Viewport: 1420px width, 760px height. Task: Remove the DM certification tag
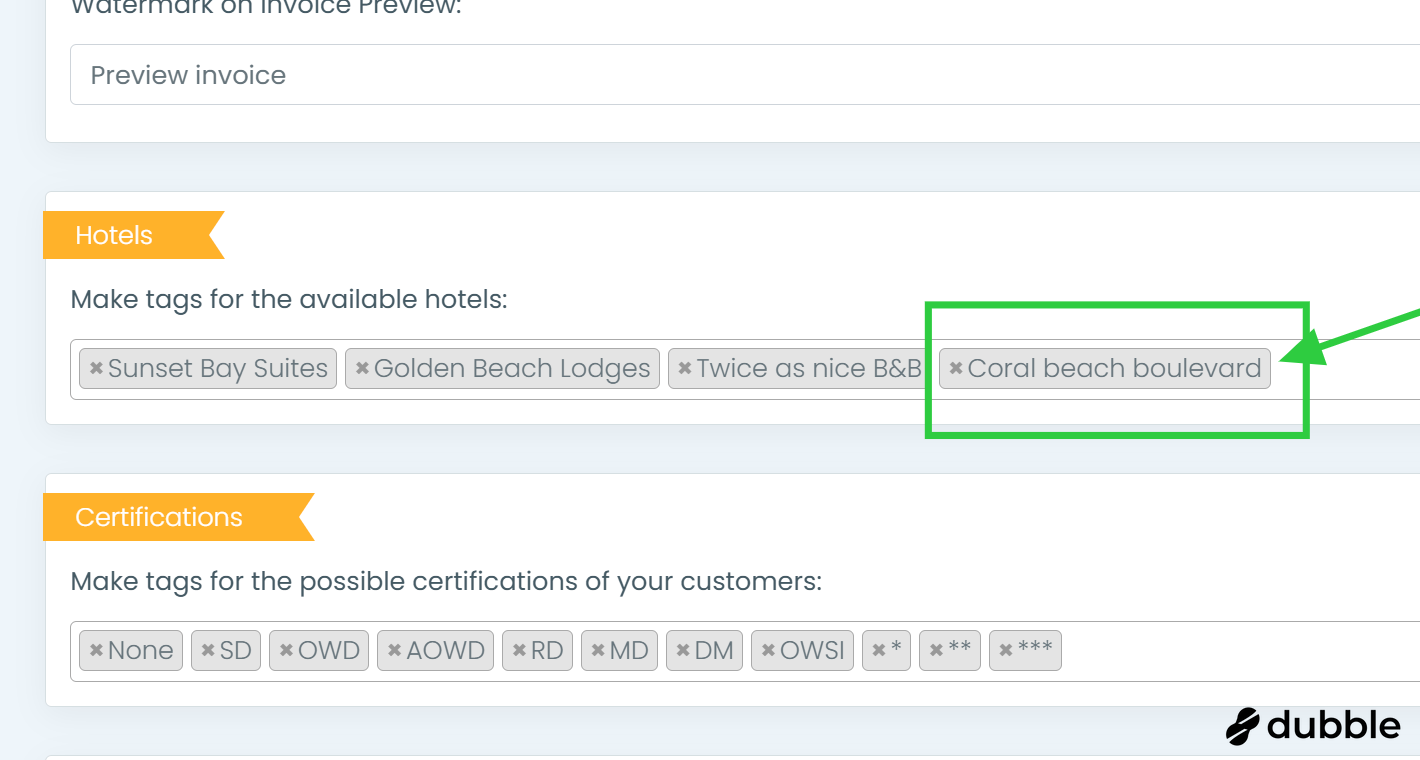coord(682,651)
